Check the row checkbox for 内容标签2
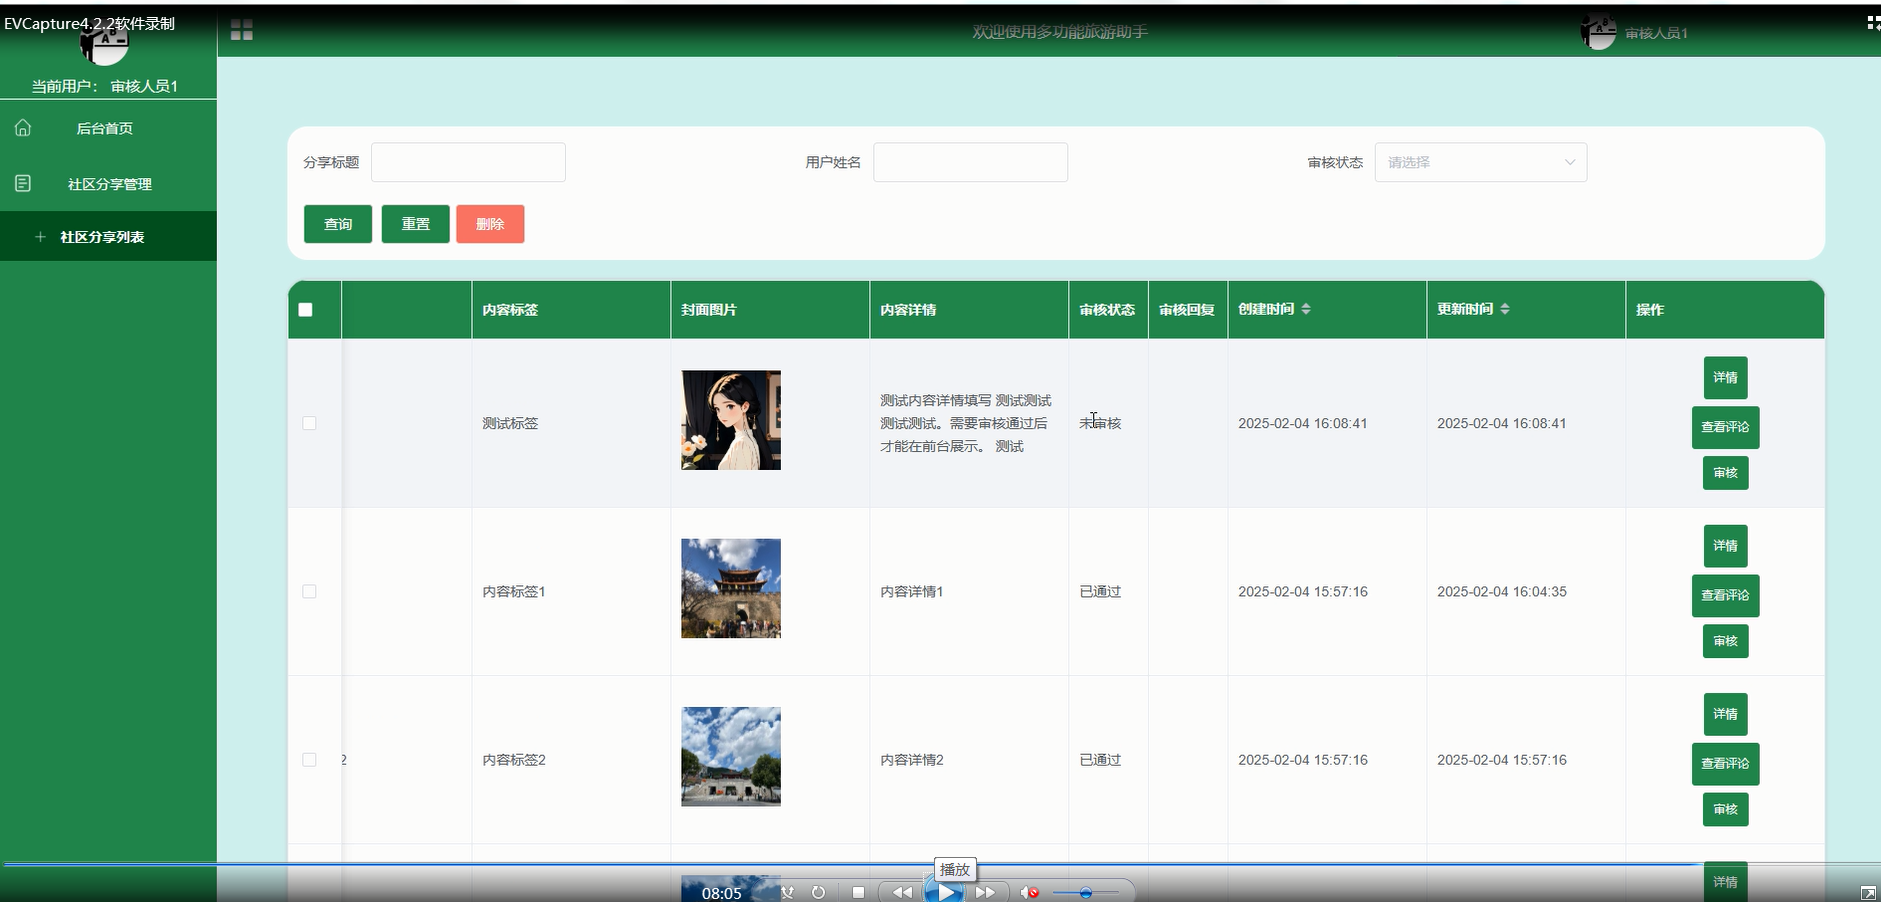Viewport: 1881px width, 902px height. (x=309, y=759)
